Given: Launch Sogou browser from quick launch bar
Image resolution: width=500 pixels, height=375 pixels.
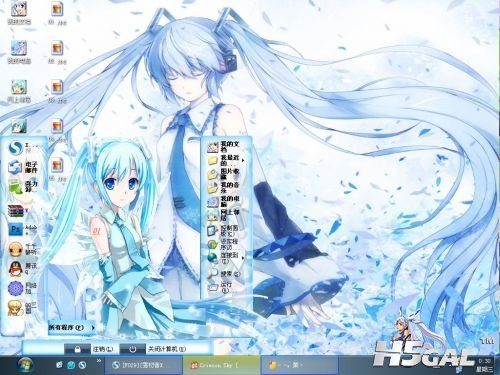Looking at the screenshot, I should 83,365.
